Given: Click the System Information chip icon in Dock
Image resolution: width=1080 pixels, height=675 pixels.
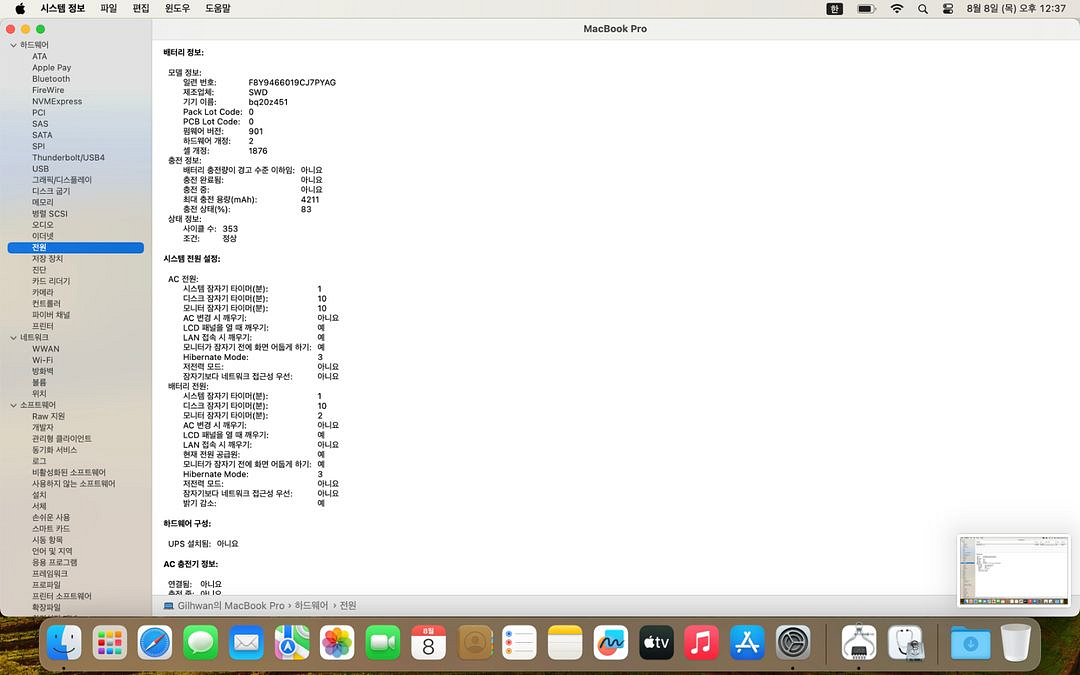Looking at the screenshot, I should point(859,643).
